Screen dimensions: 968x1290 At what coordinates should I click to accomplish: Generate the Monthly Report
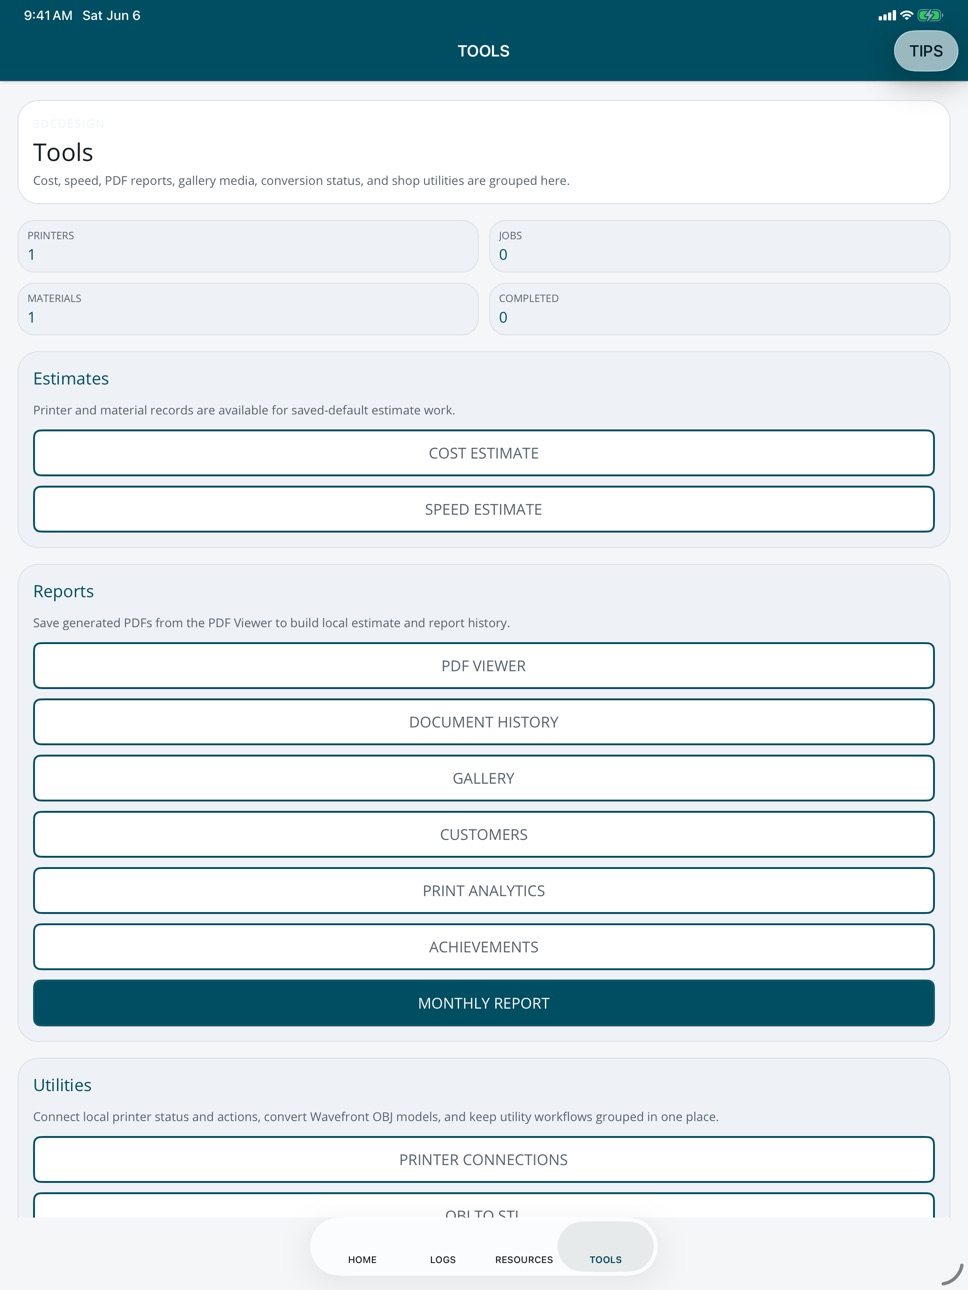(484, 1003)
